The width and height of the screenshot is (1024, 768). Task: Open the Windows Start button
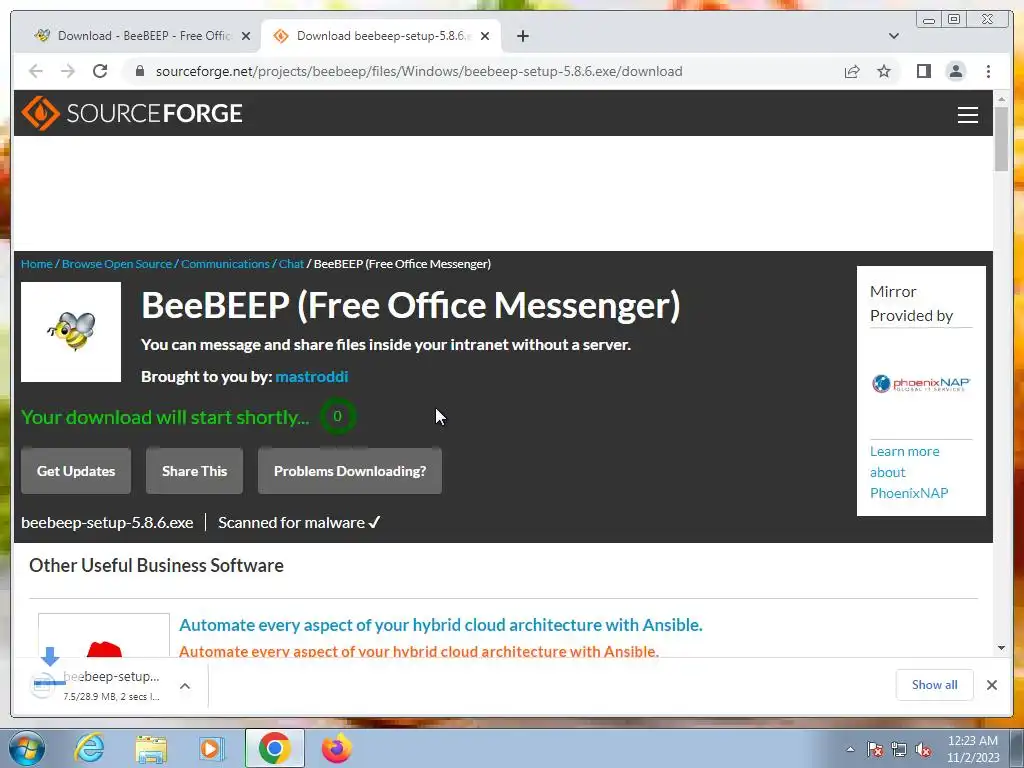coord(25,748)
